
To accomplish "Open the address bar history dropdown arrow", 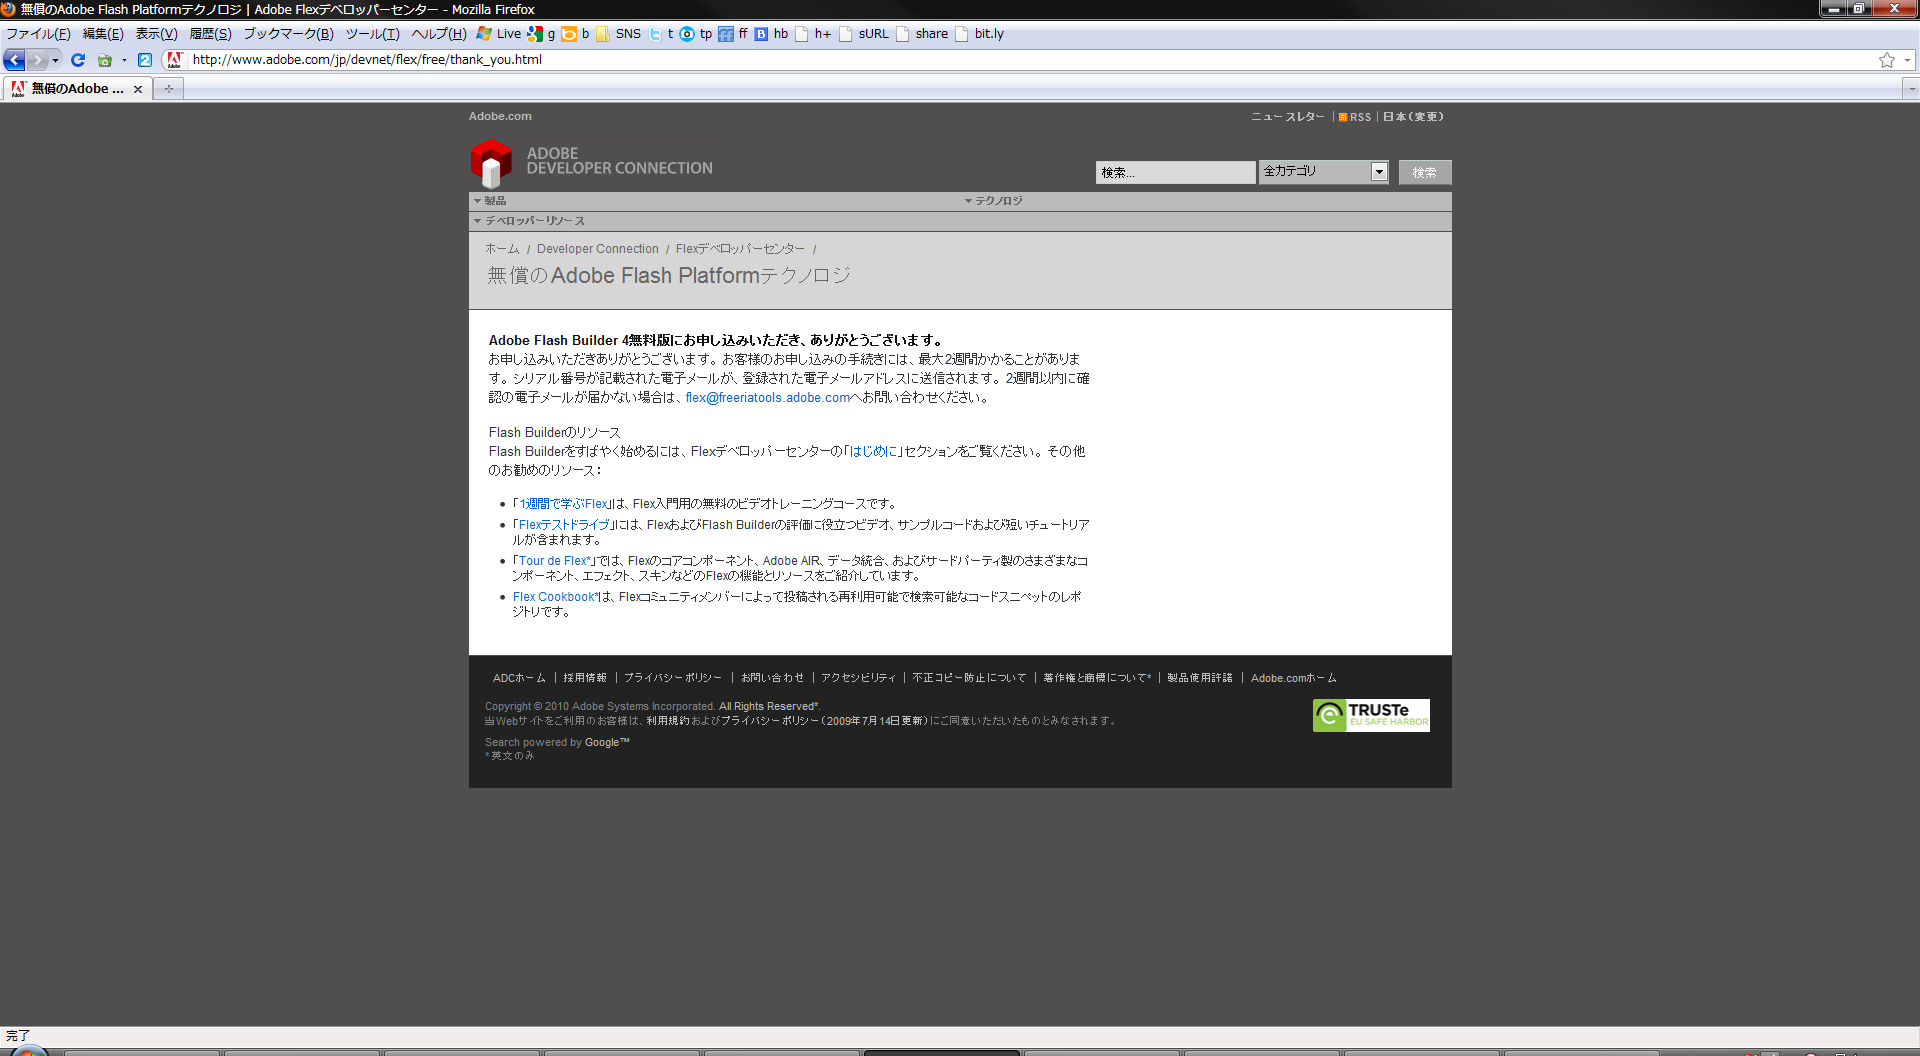I will (1907, 60).
